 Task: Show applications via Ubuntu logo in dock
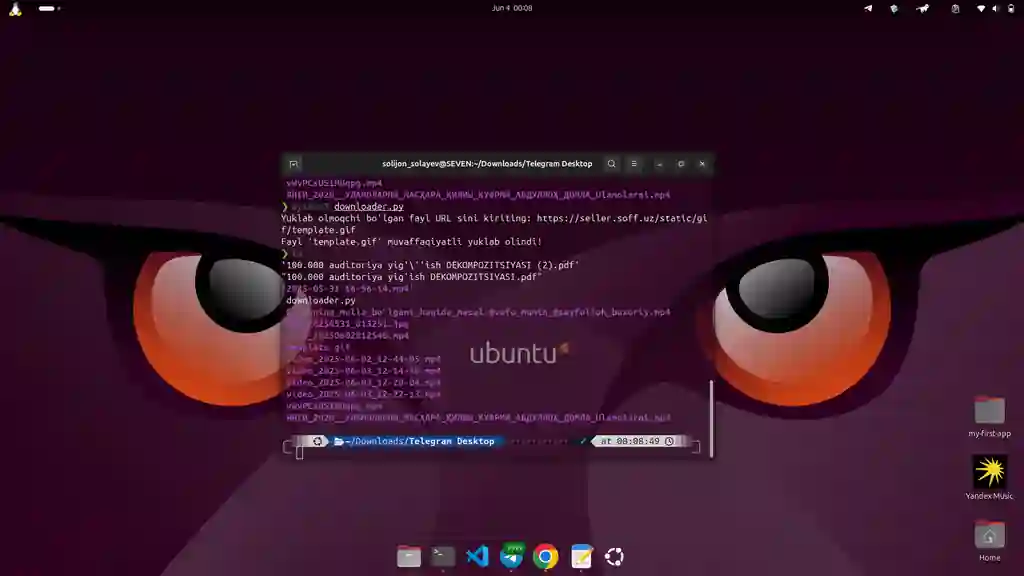pos(614,556)
